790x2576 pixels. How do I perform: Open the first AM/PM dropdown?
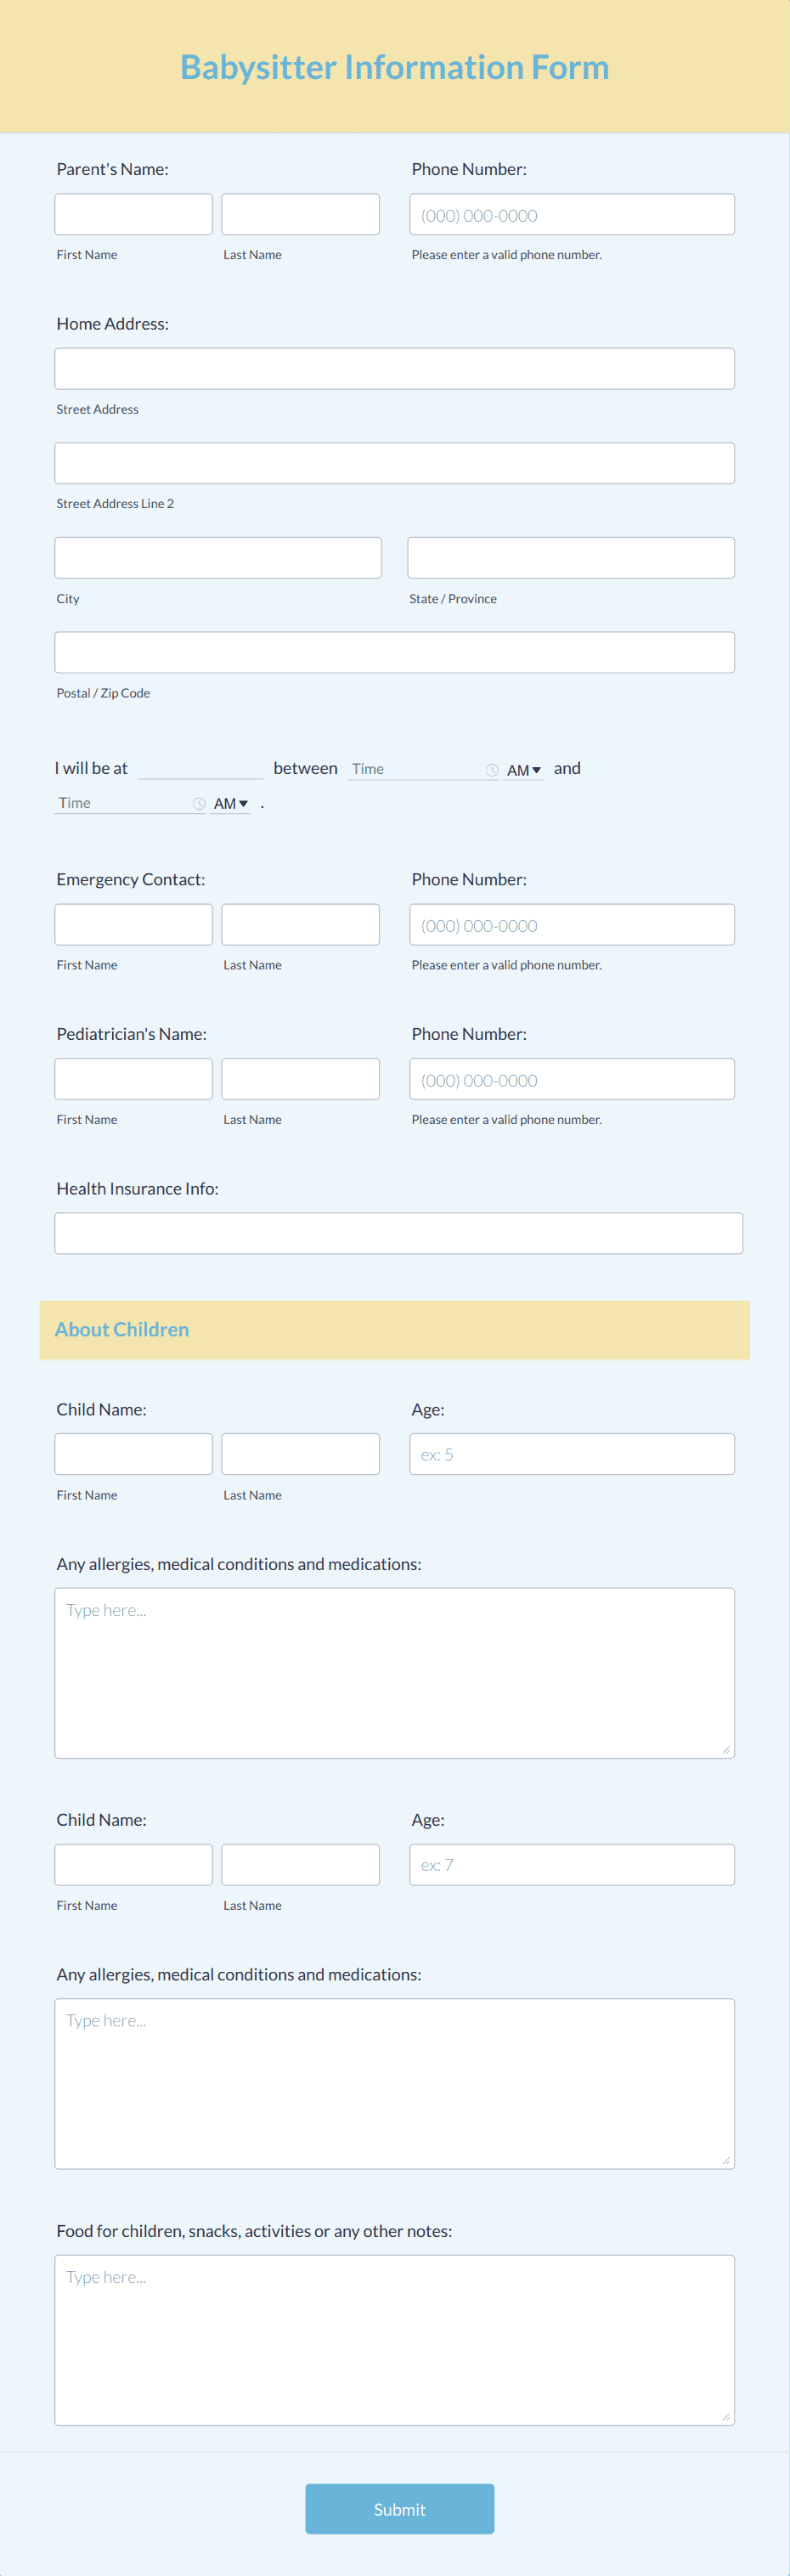point(523,770)
